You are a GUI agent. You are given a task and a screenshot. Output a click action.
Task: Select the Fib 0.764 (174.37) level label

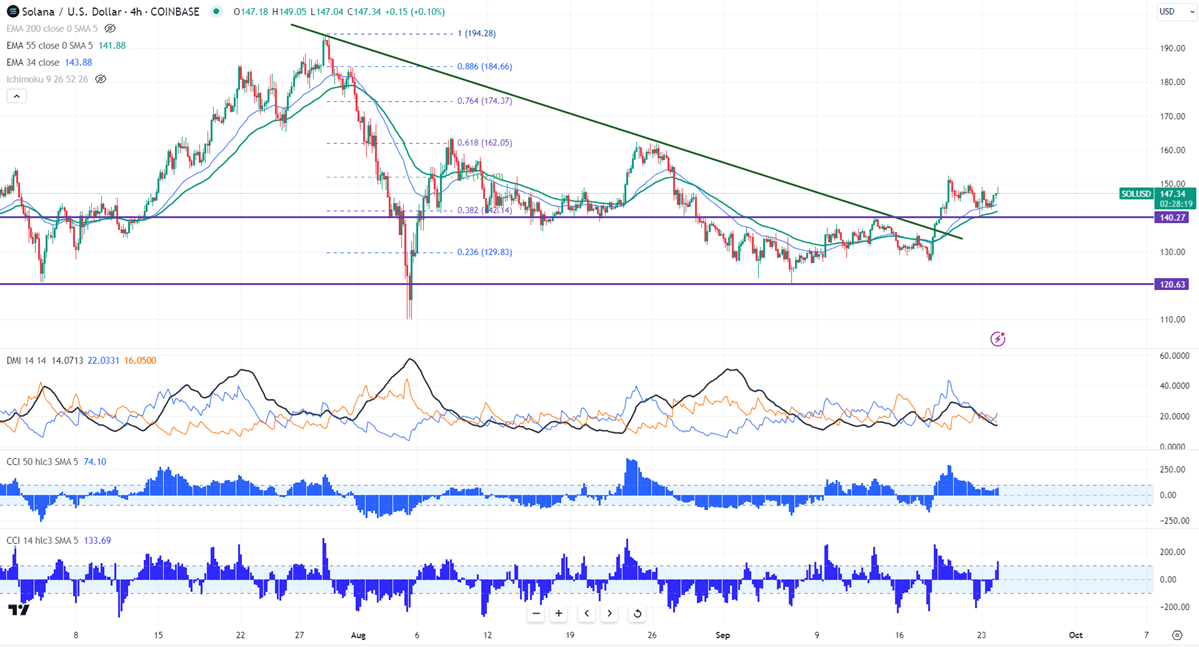(485, 101)
